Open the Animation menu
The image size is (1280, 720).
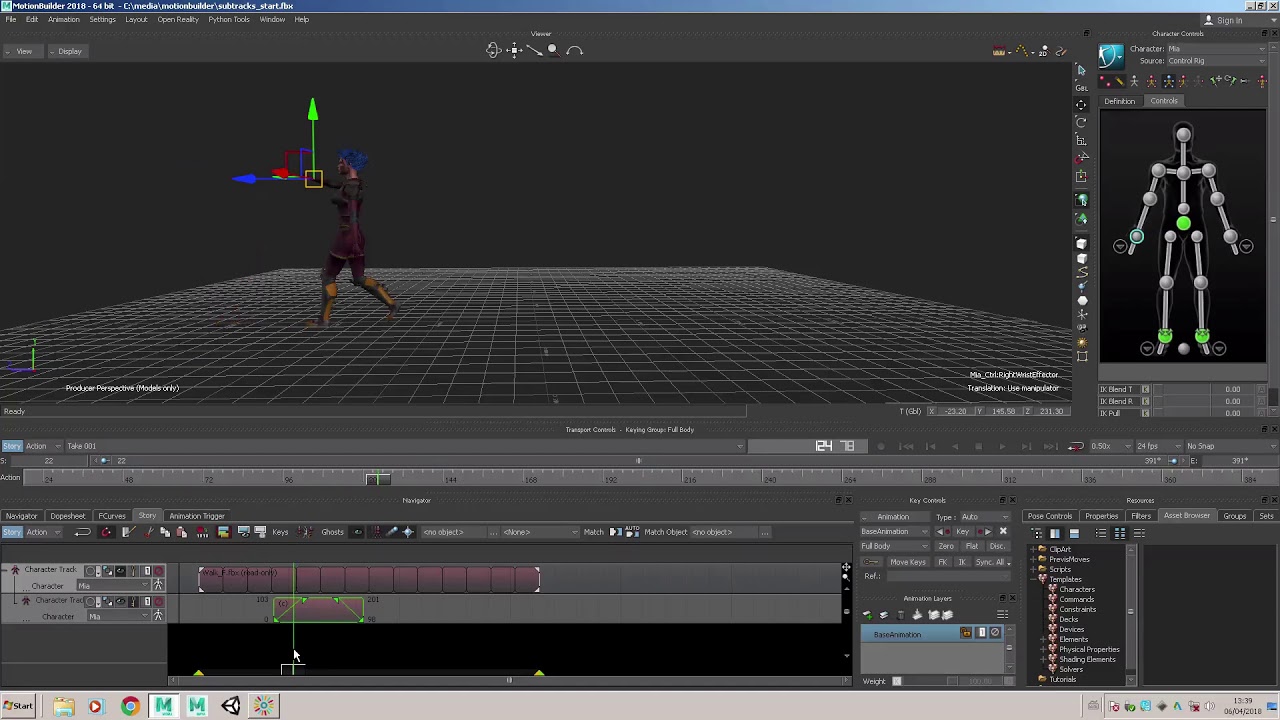(63, 19)
